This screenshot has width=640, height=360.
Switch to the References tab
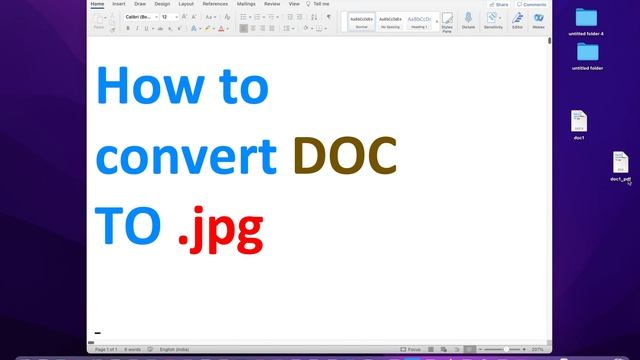pos(215,4)
